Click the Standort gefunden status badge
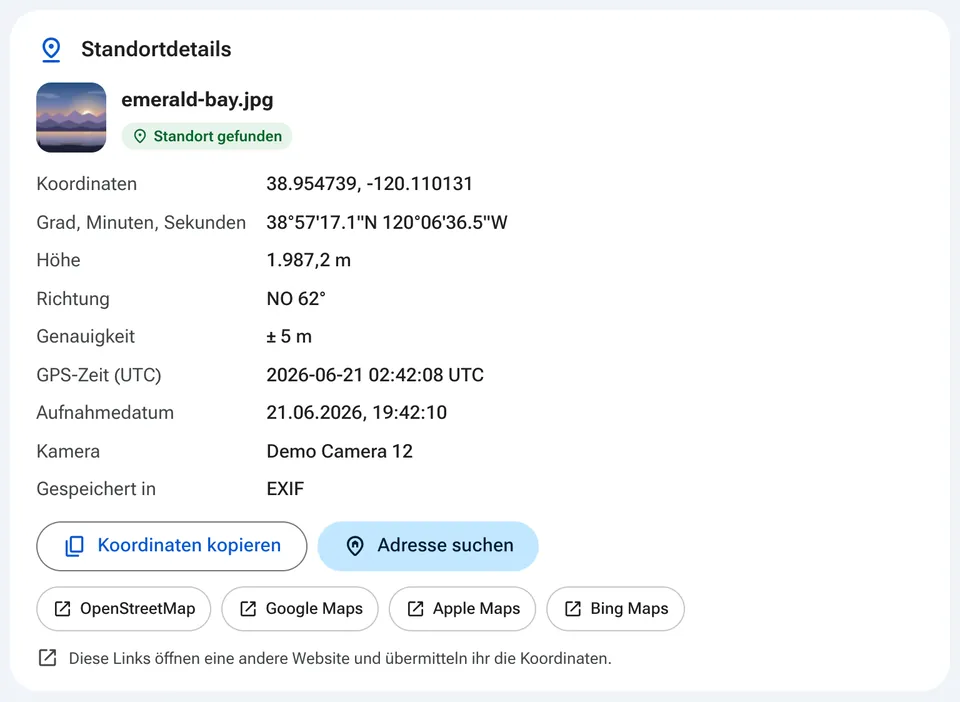 [207, 136]
